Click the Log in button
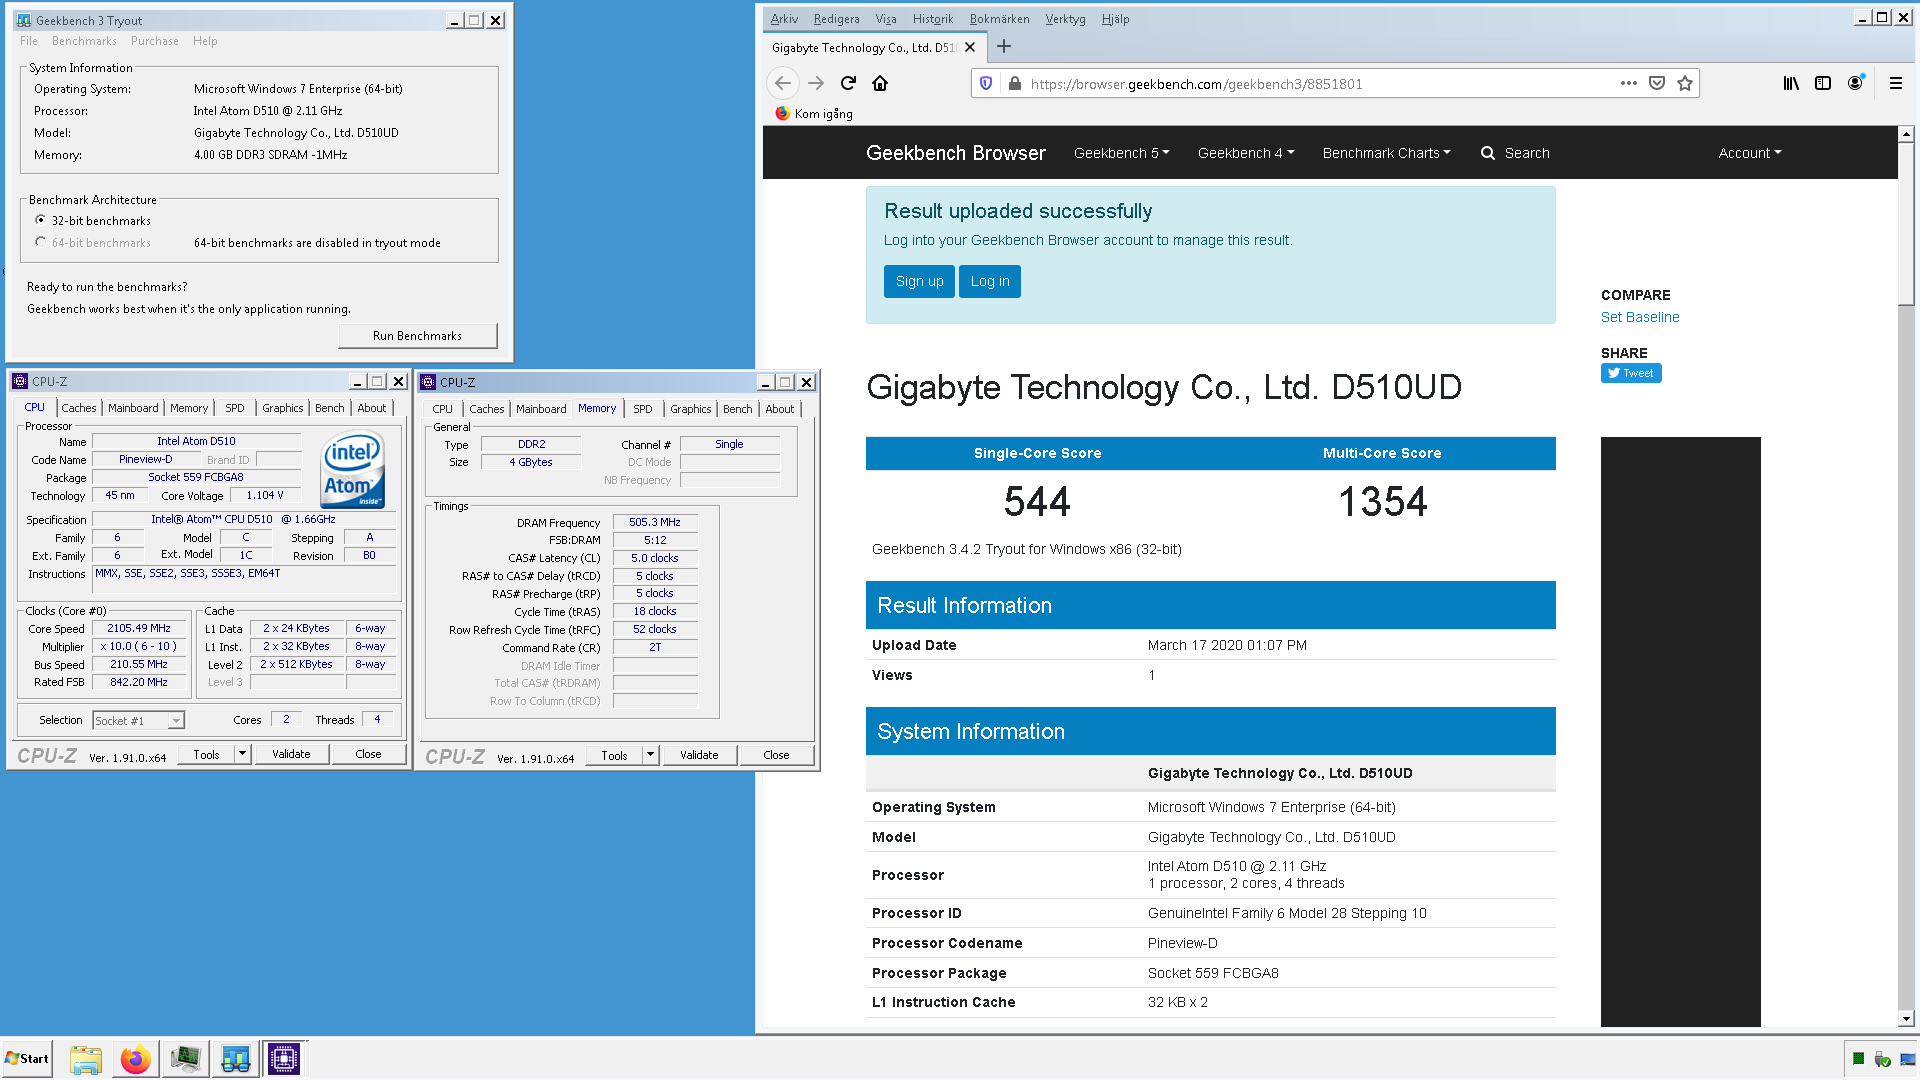This screenshot has height=1080, width=1920. pos(990,281)
